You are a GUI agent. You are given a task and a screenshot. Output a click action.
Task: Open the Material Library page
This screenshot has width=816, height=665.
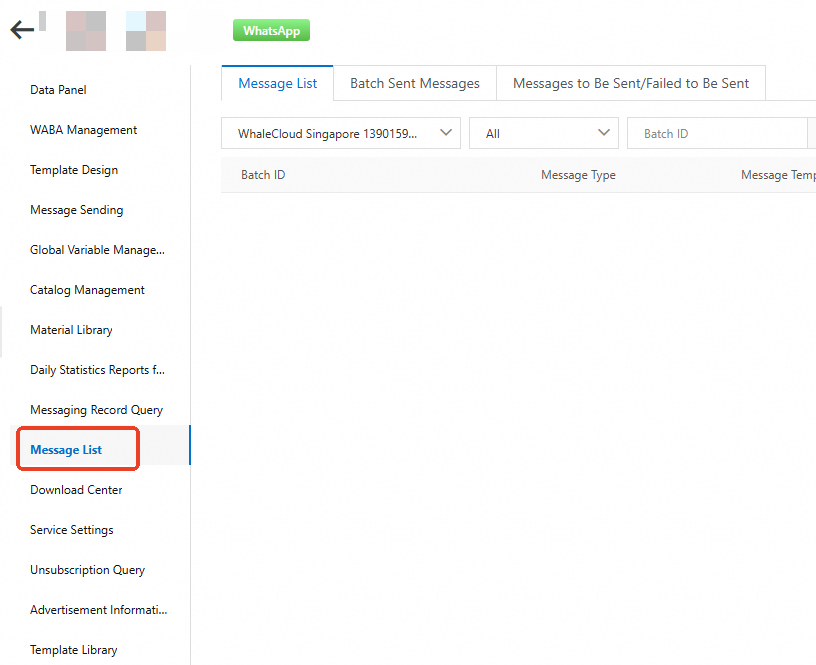point(71,330)
